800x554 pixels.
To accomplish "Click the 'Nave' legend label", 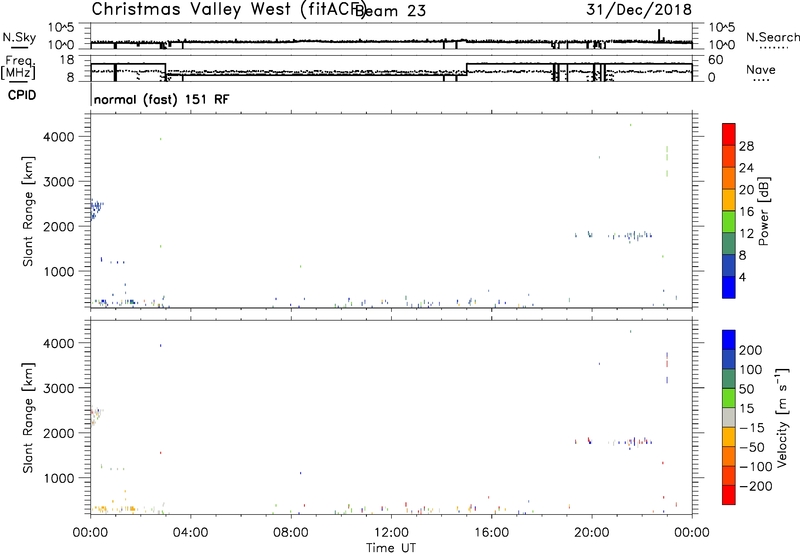I will pyautogui.click(x=760, y=70).
